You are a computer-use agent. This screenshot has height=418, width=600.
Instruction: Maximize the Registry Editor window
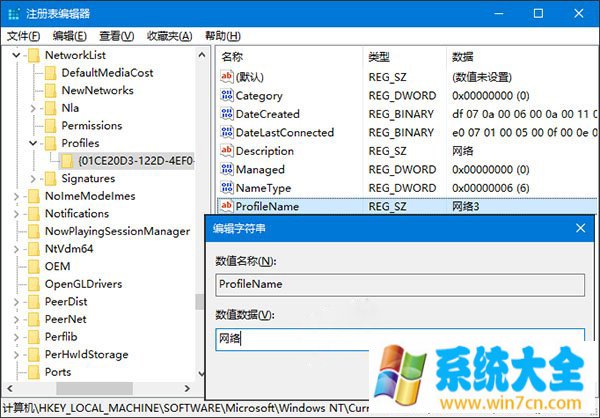[538, 13]
